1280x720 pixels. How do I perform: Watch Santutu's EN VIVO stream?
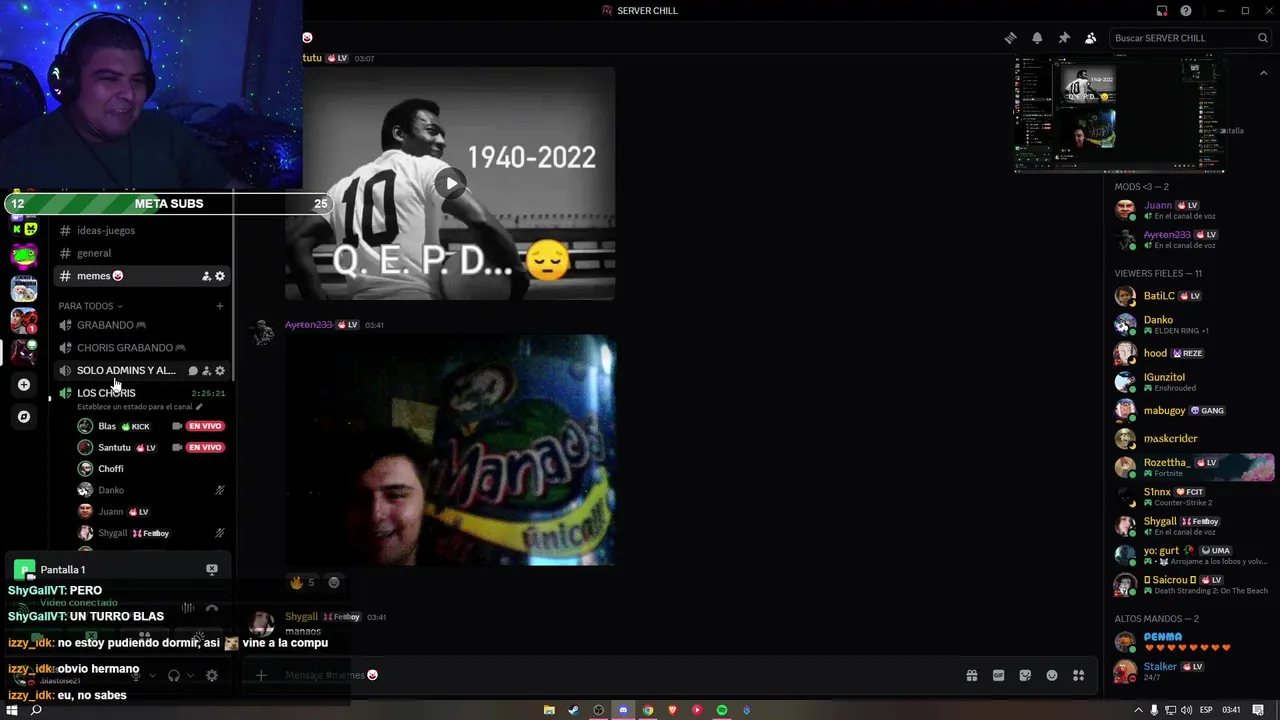click(205, 448)
